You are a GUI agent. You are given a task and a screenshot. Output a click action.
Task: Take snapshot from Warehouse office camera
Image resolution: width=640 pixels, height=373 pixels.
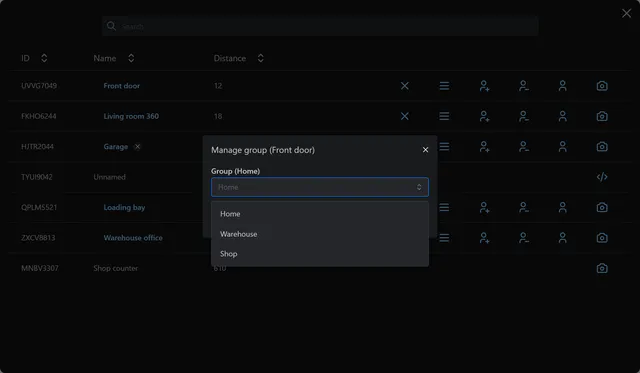(x=602, y=238)
